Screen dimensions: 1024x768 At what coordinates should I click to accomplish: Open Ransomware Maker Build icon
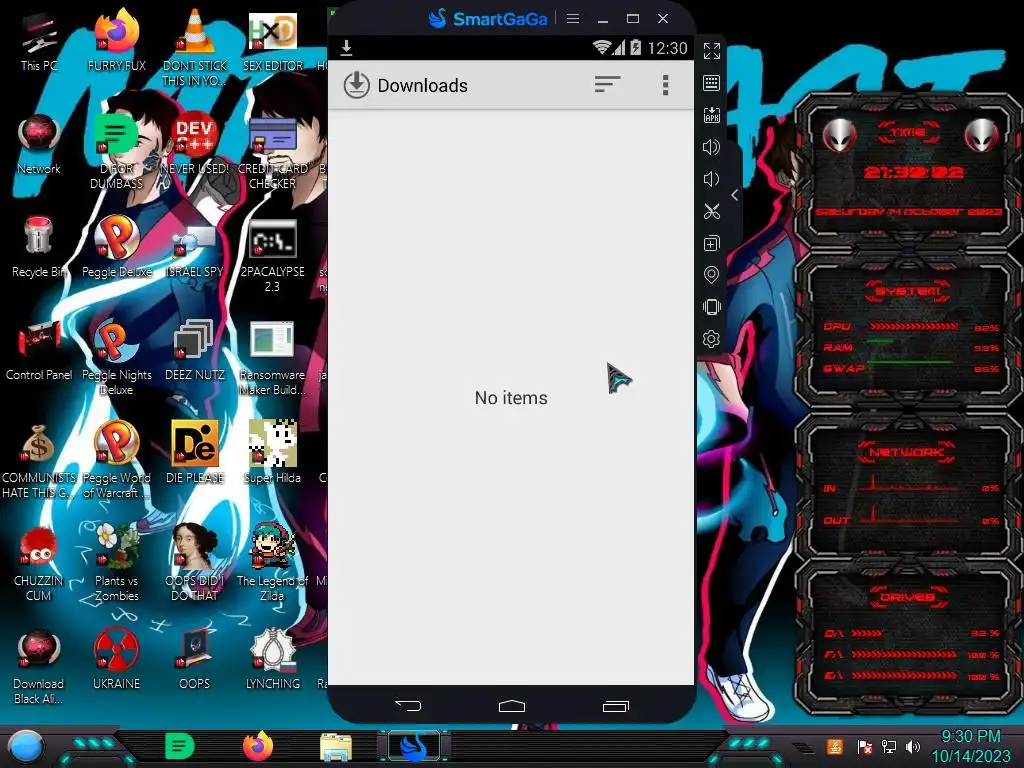tap(272, 340)
